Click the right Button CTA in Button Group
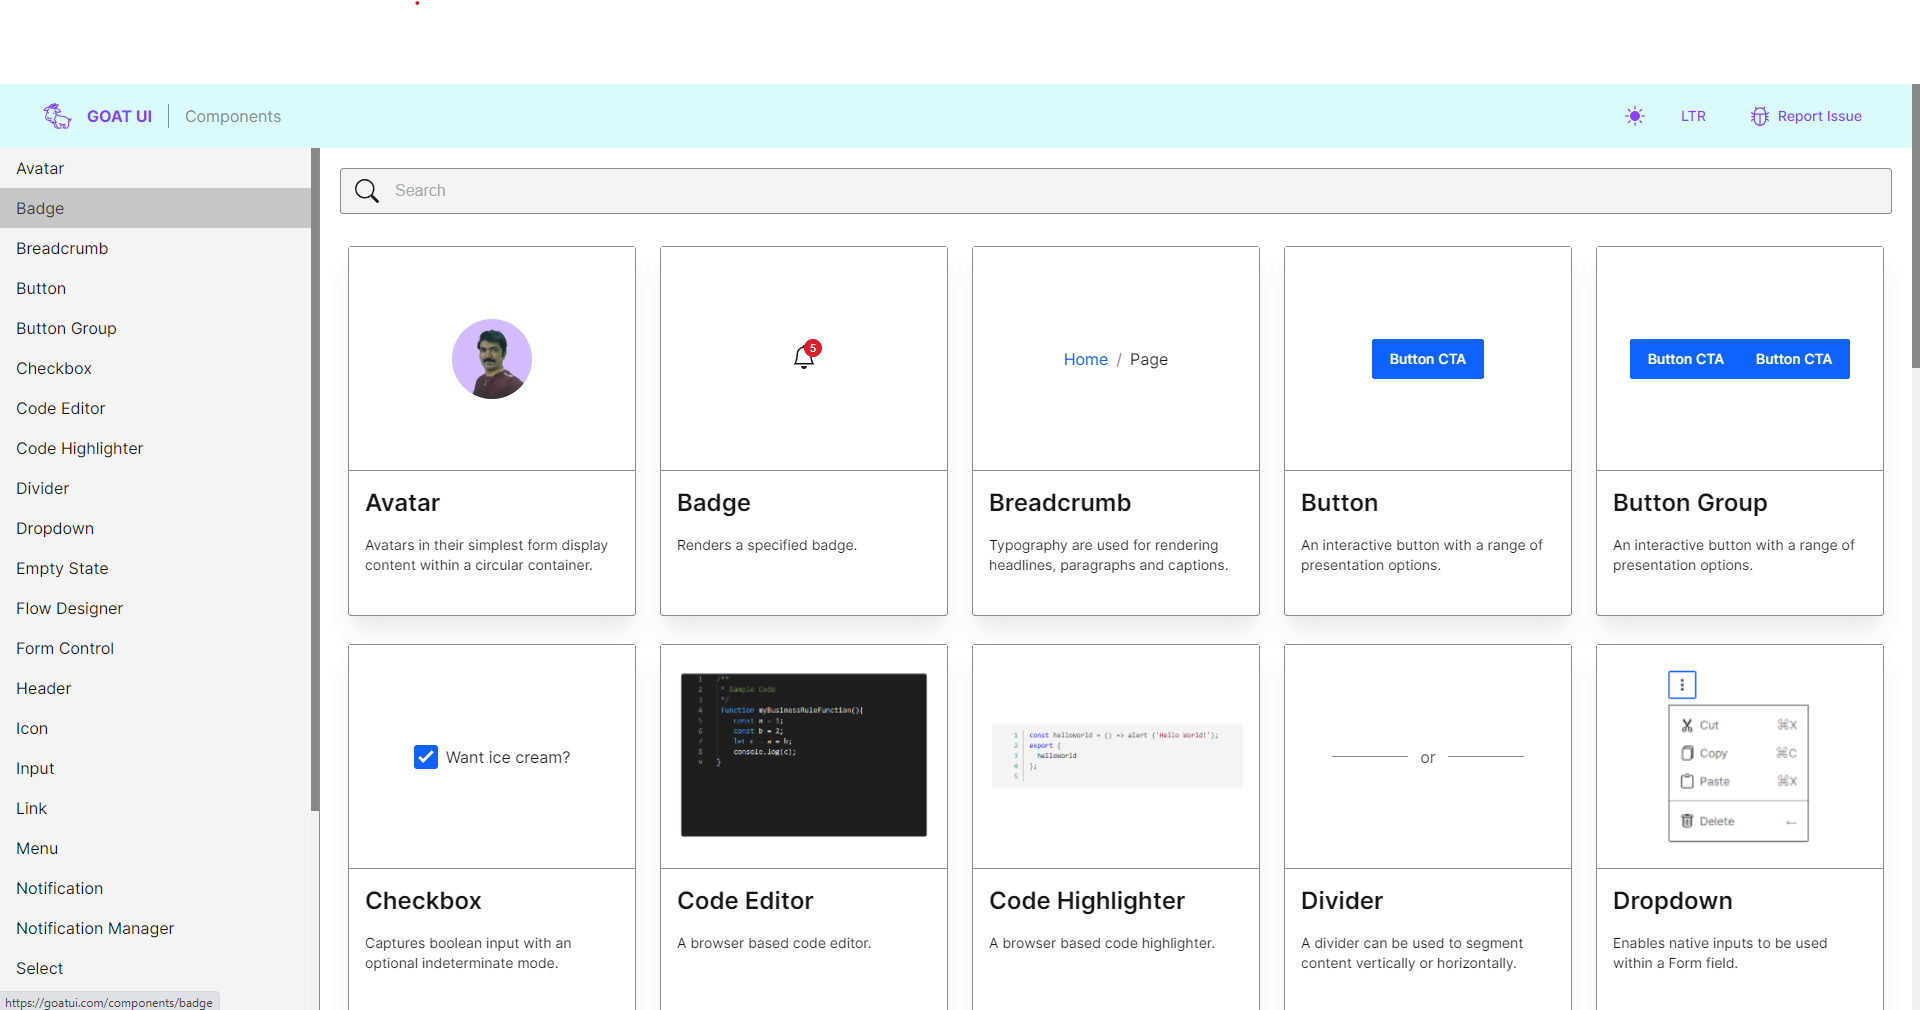This screenshot has height=1010, width=1920. pyautogui.click(x=1794, y=359)
